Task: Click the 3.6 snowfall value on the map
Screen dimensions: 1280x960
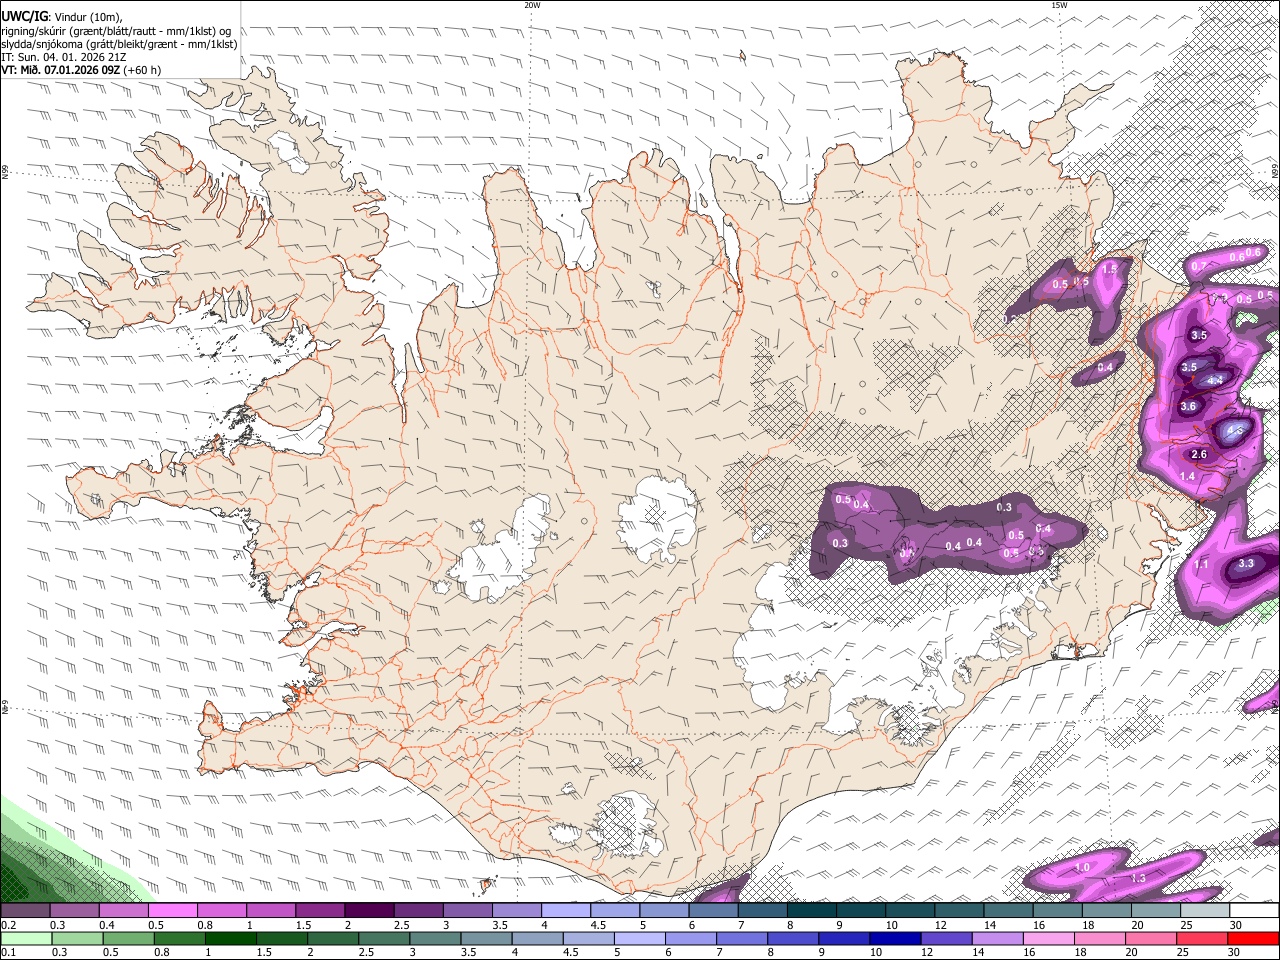Action: pos(1188,407)
